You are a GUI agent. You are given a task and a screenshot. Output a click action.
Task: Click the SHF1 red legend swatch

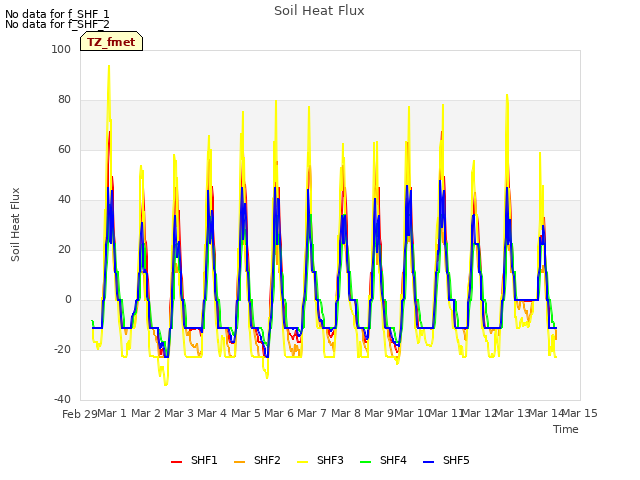[x=176, y=462]
